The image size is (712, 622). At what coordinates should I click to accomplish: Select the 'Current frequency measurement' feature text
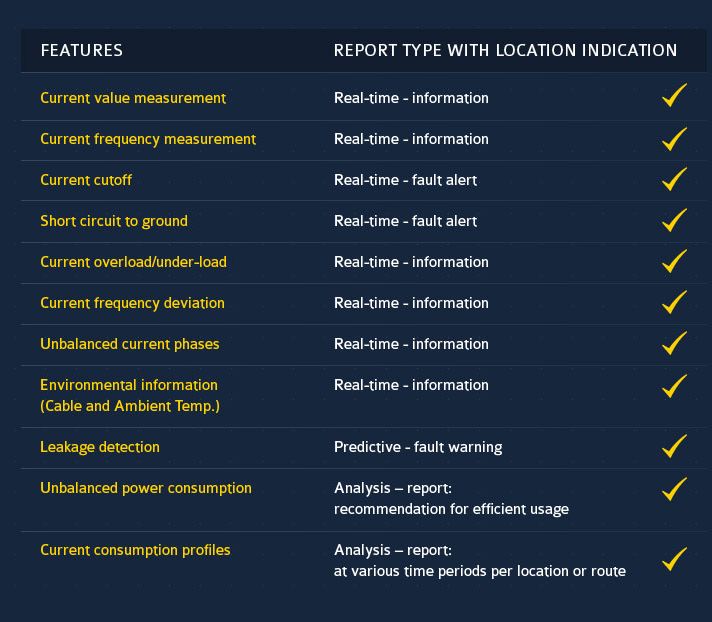[x=148, y=139]
